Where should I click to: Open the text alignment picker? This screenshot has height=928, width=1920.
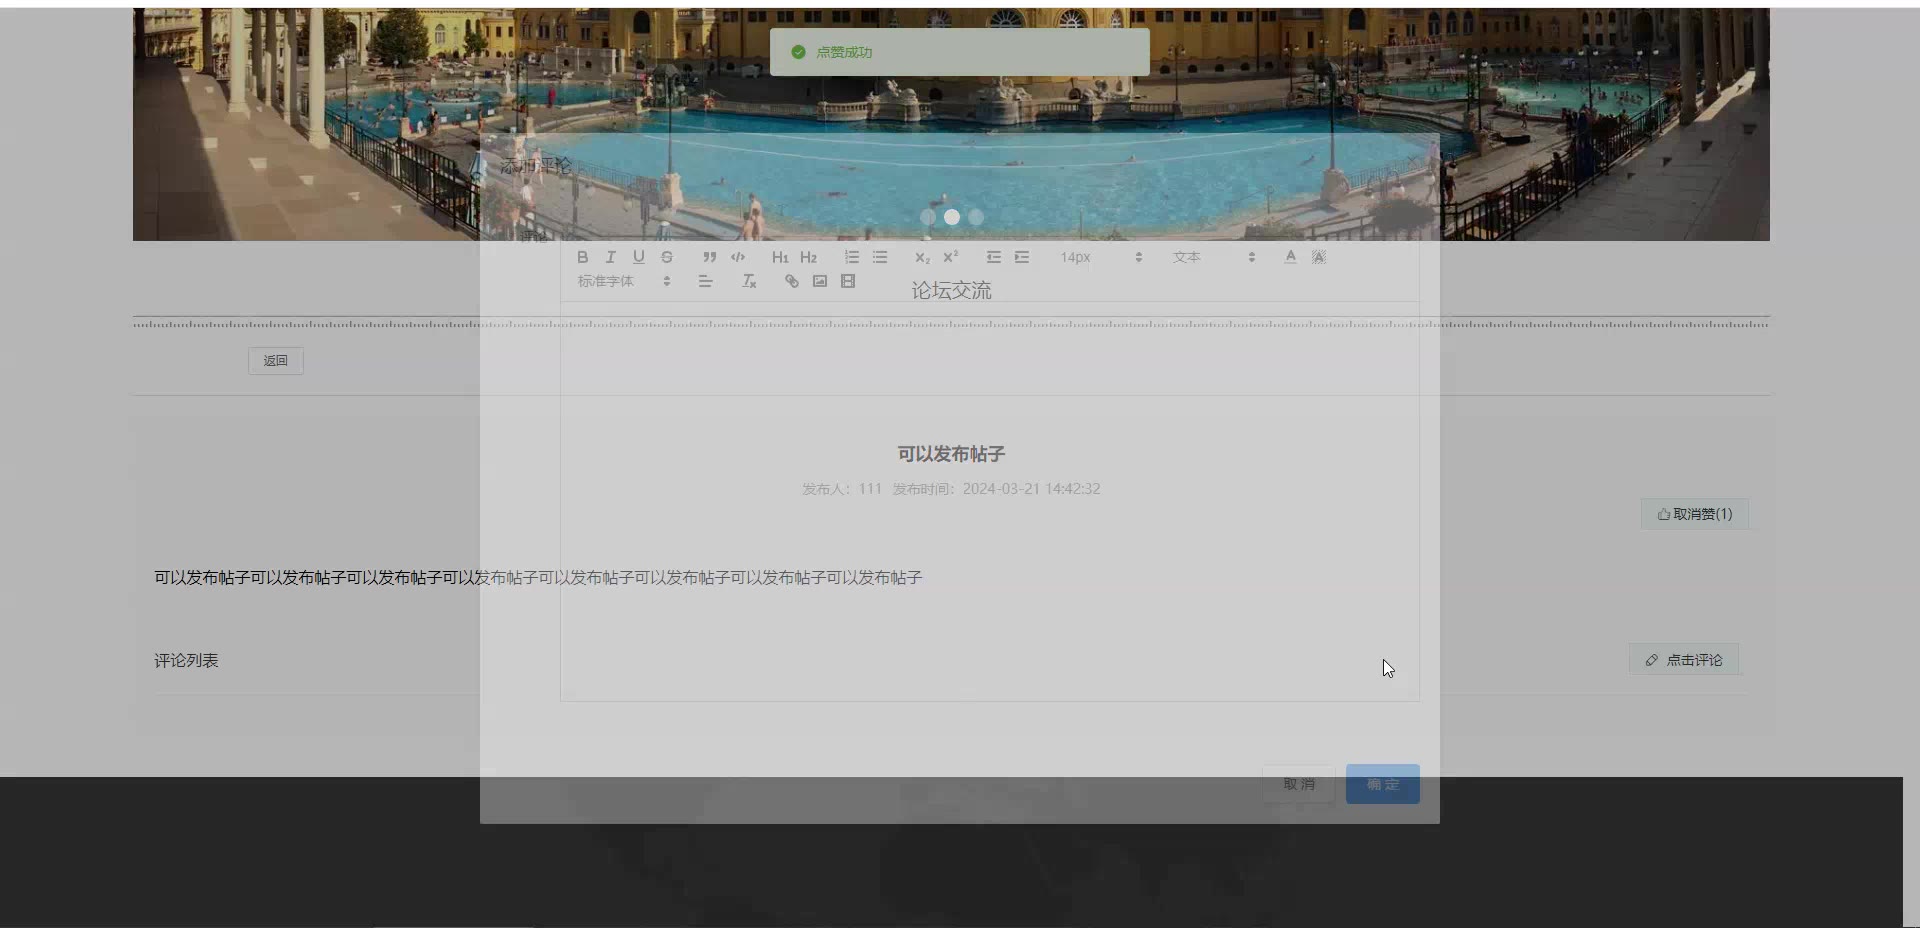click(x=705, y=281)
